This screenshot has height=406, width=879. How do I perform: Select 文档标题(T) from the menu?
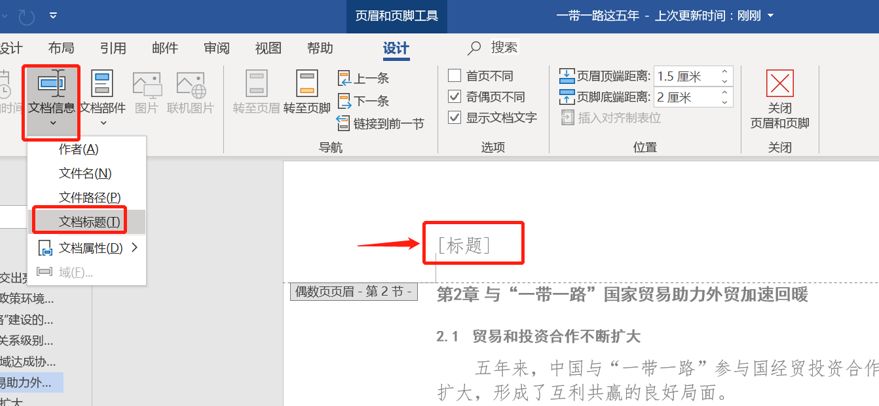(87, 222)
